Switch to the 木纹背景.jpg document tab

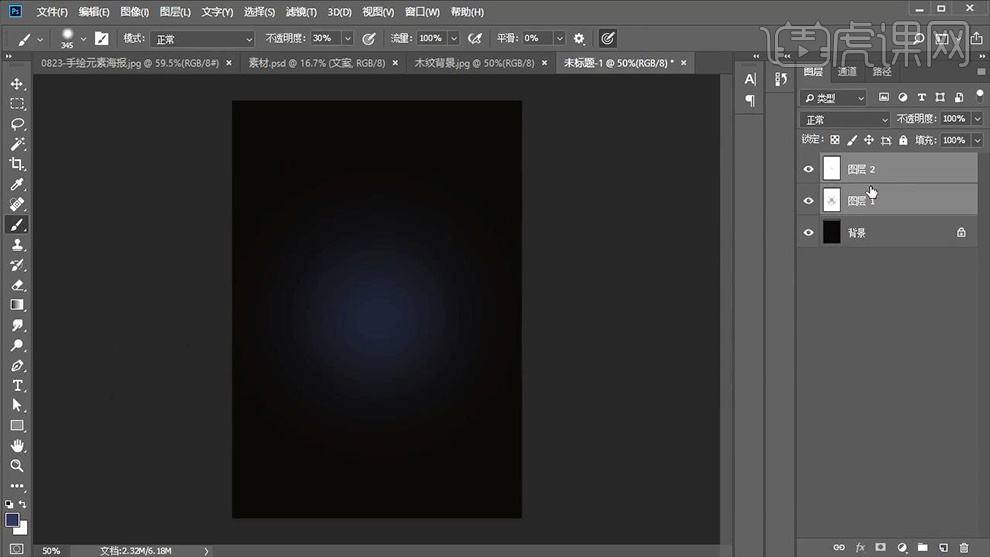(475, 62)
